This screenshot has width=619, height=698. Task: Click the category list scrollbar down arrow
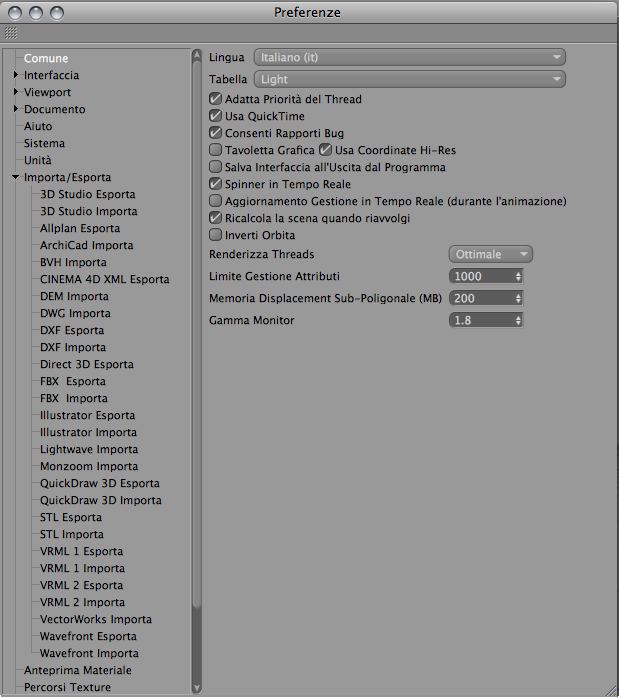coord(197,689)
